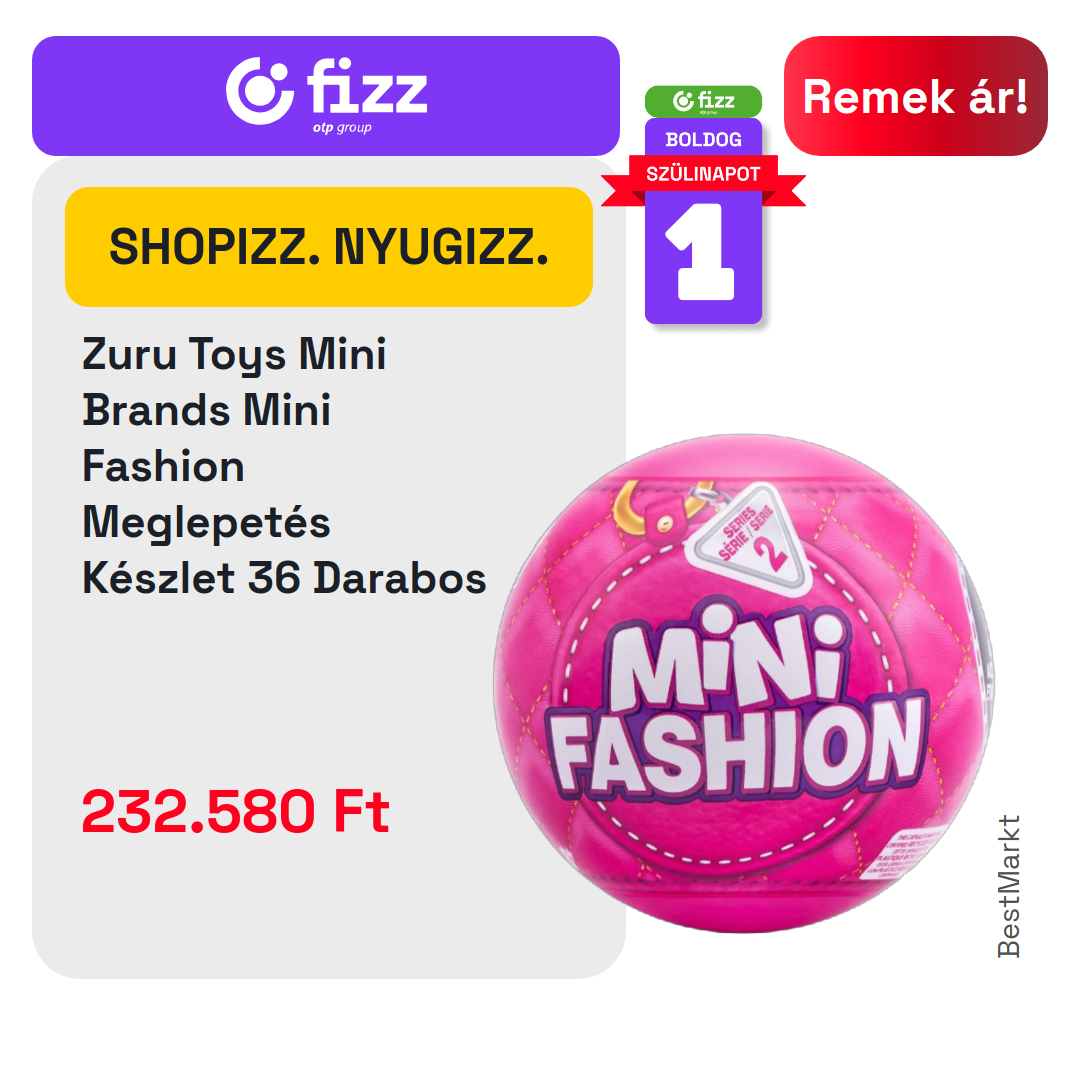1080x1080 pixels.
Task: Click the word Meglepetés in product name
Action: [207, 522]
